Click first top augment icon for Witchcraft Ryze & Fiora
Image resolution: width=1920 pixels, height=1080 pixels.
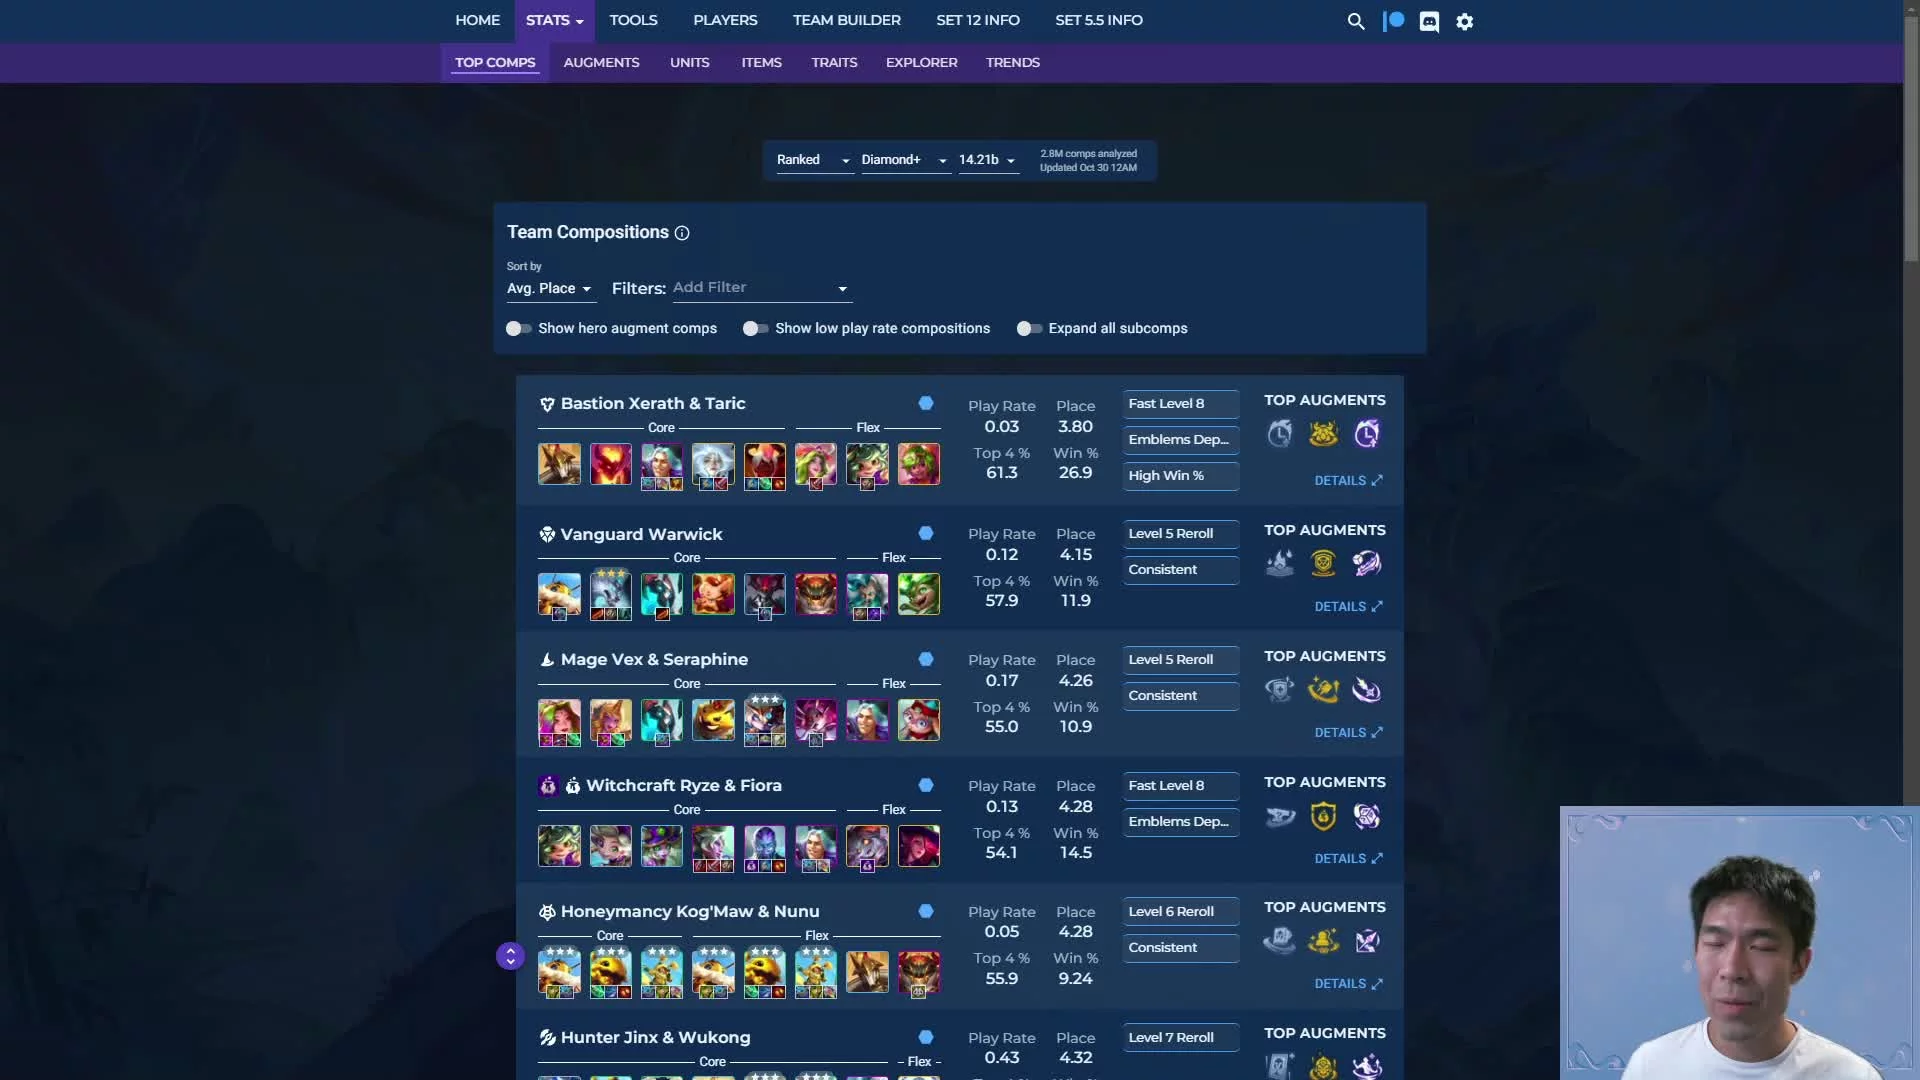pos(1280,816)
